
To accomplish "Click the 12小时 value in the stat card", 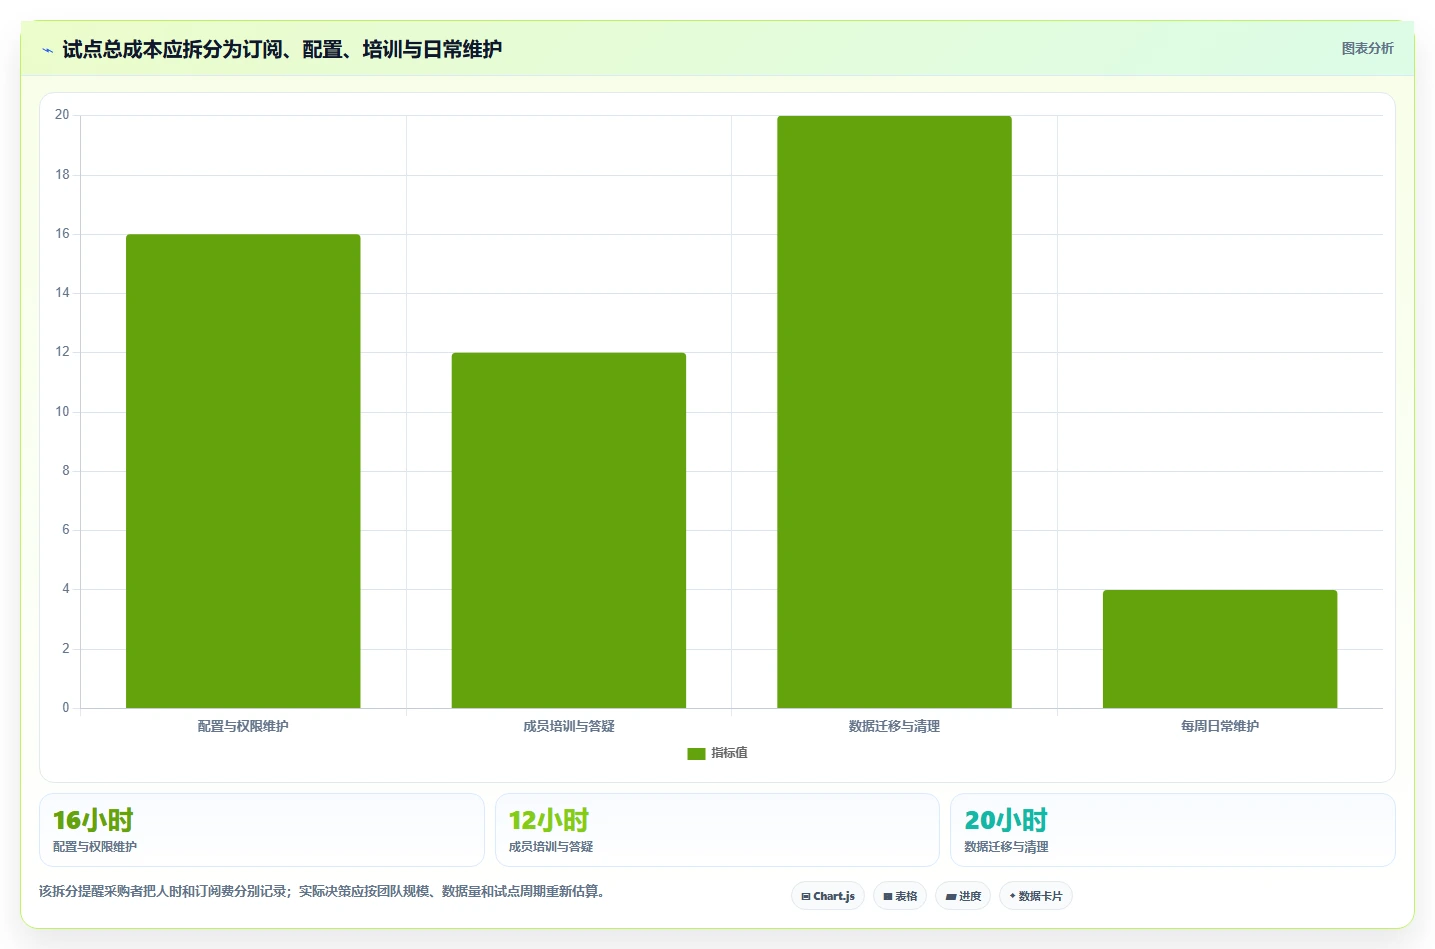I will point(549,820).
